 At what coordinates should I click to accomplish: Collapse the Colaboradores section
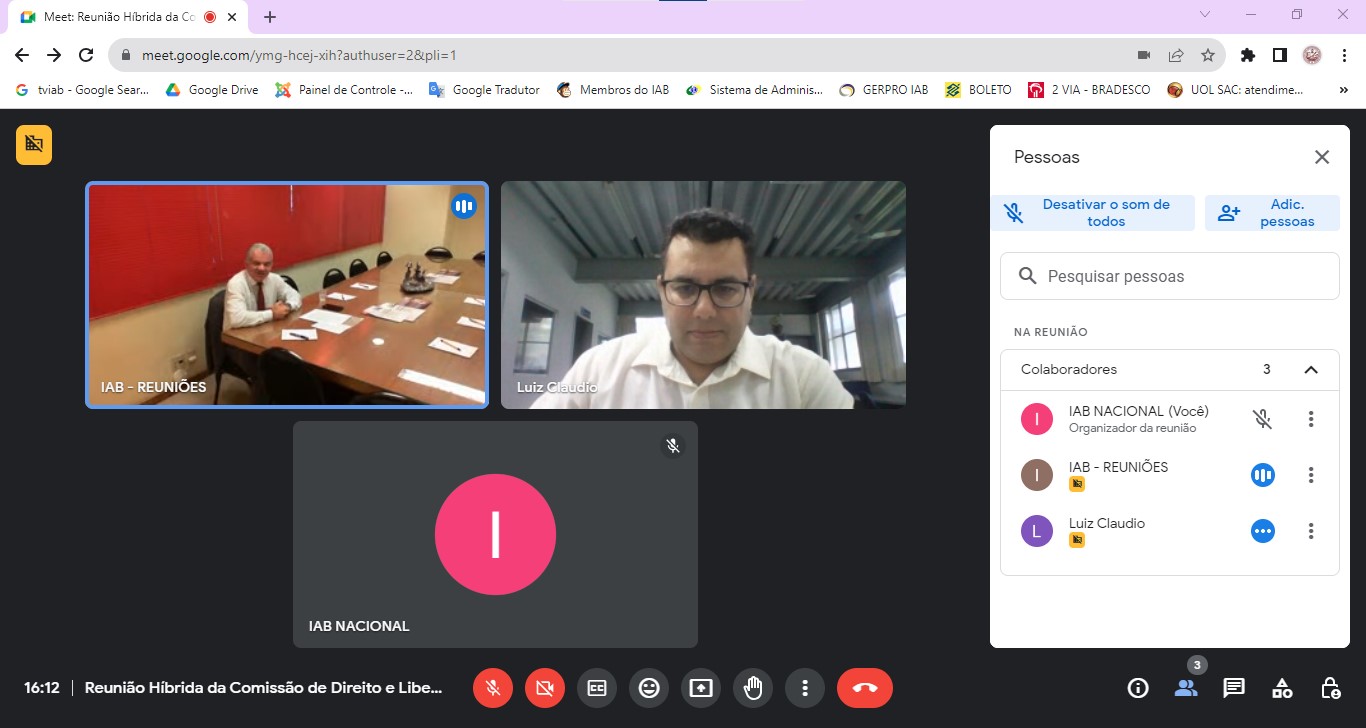click(1311, 370)
